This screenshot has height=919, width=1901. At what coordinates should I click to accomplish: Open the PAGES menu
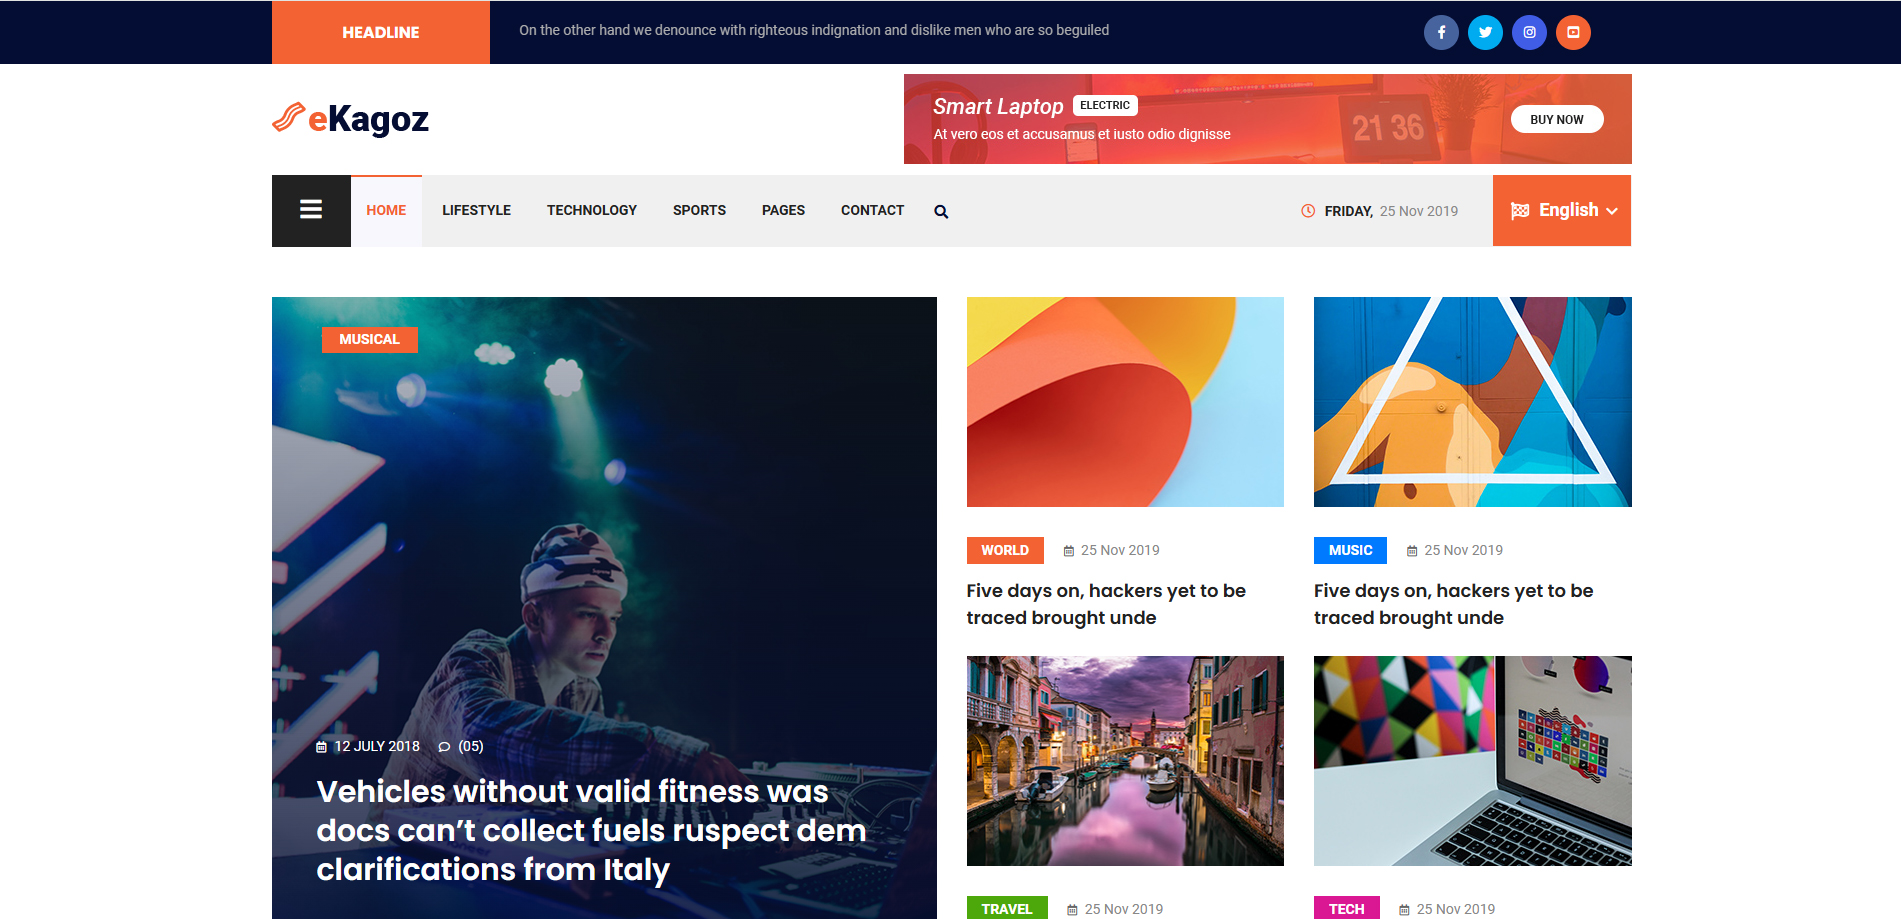(783, 210)
